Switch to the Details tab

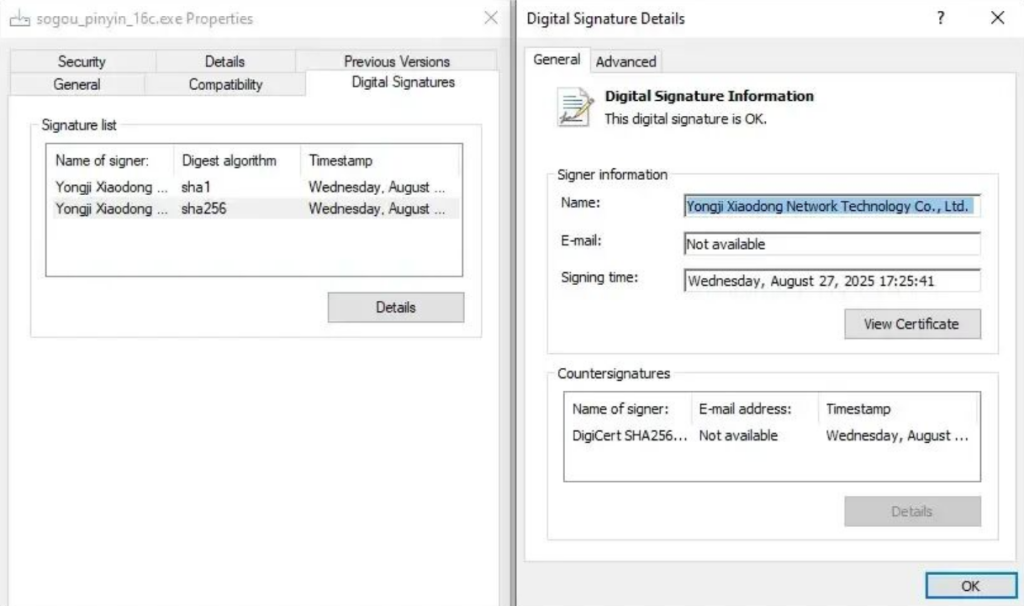[225, 61]
